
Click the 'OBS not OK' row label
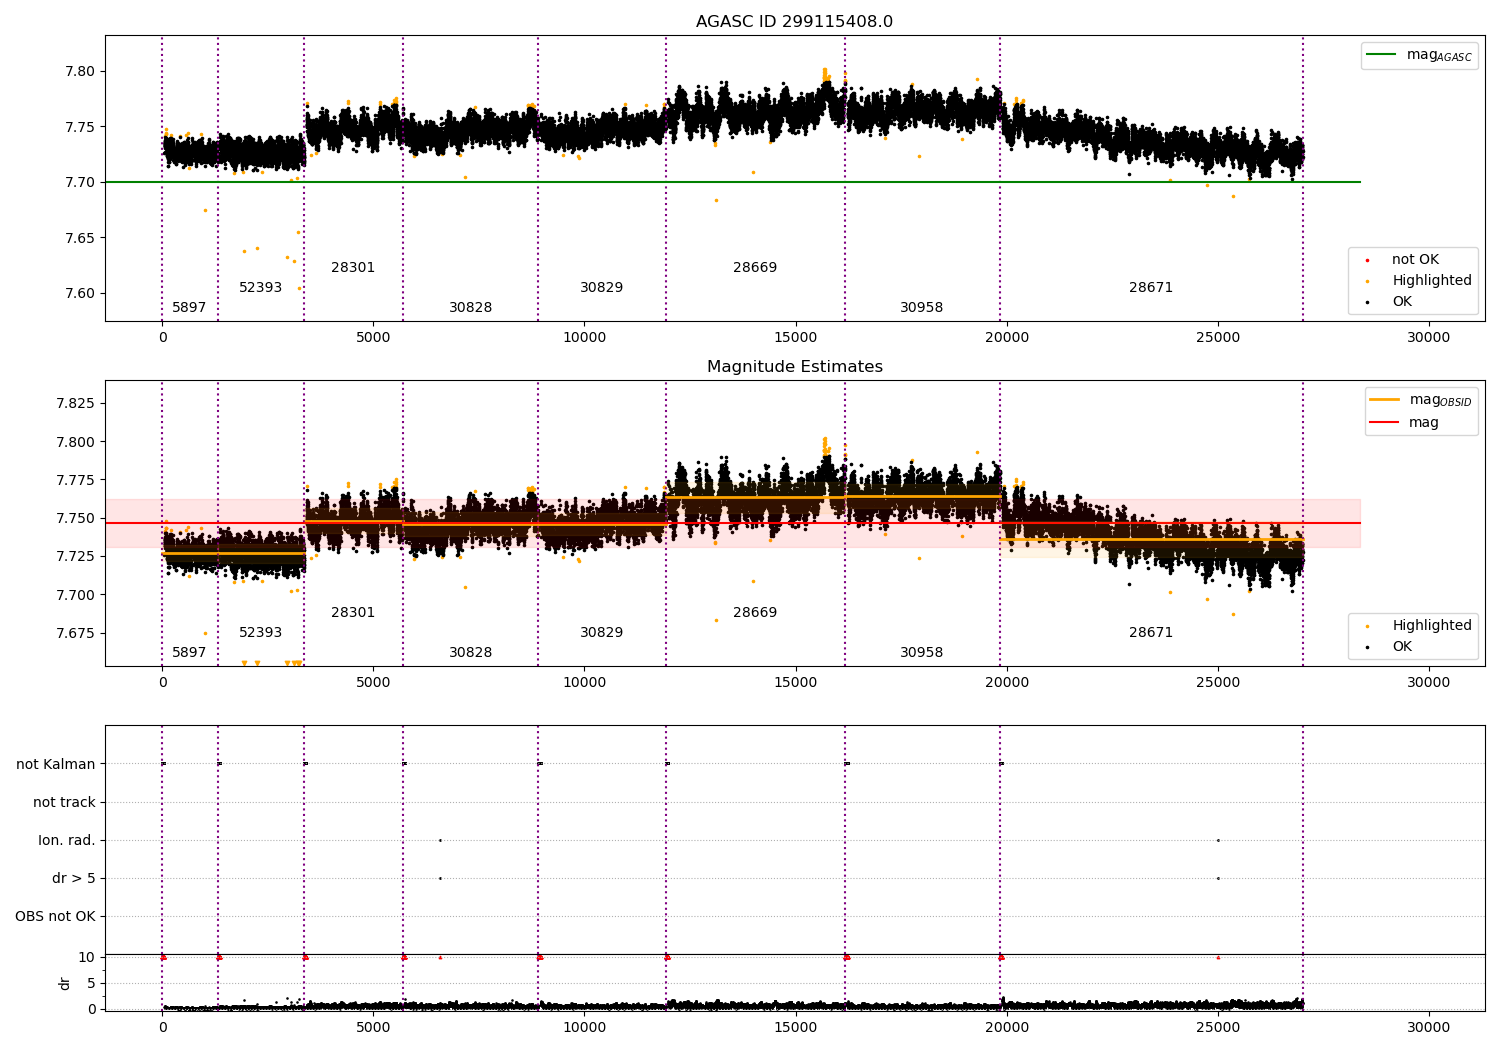(x=55, y=917)
